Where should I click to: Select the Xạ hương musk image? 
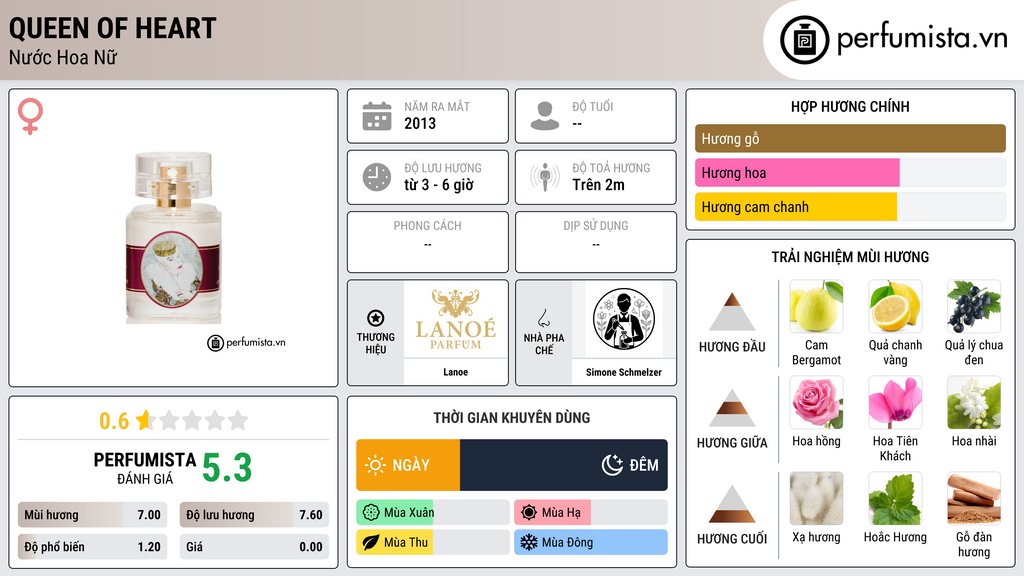(816, 498)
